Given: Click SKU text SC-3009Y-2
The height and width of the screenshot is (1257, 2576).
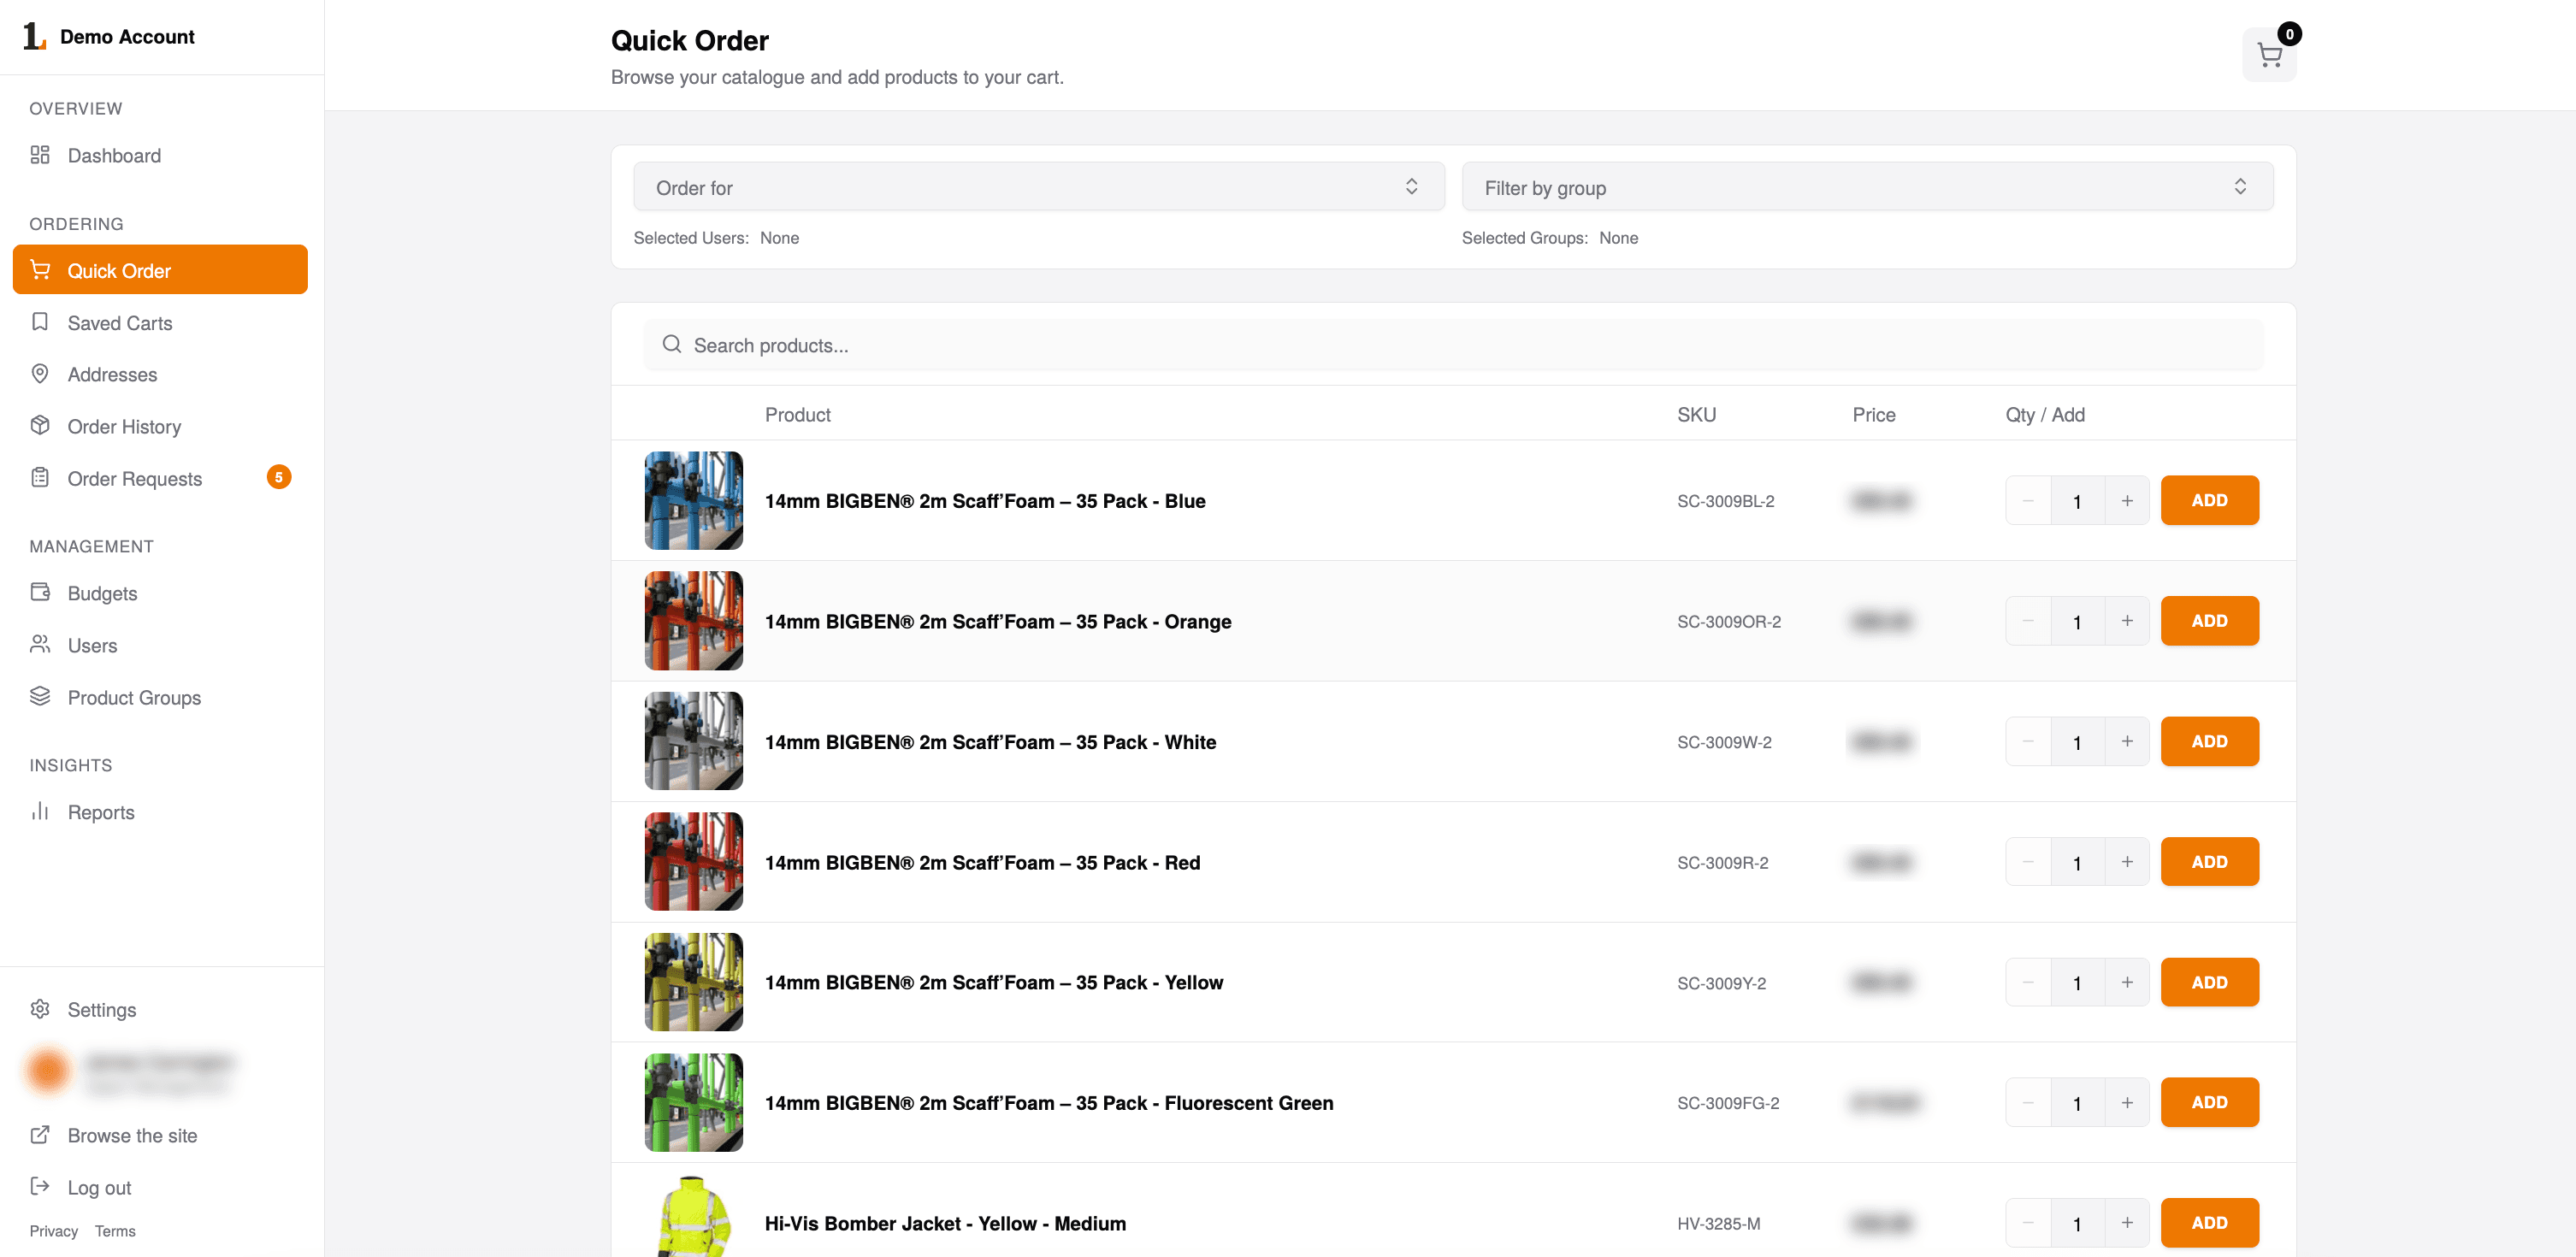Looking at the screenshot, I should [1721, 983].
